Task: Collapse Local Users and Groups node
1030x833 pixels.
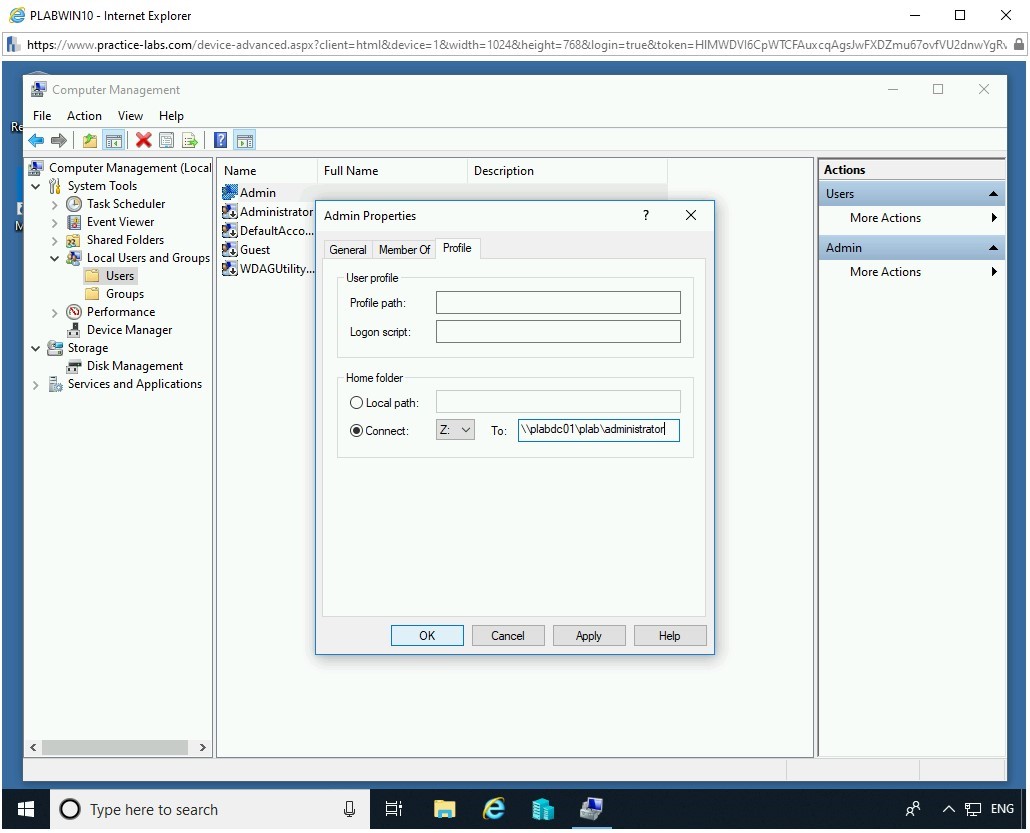Action: pos(55,258)
